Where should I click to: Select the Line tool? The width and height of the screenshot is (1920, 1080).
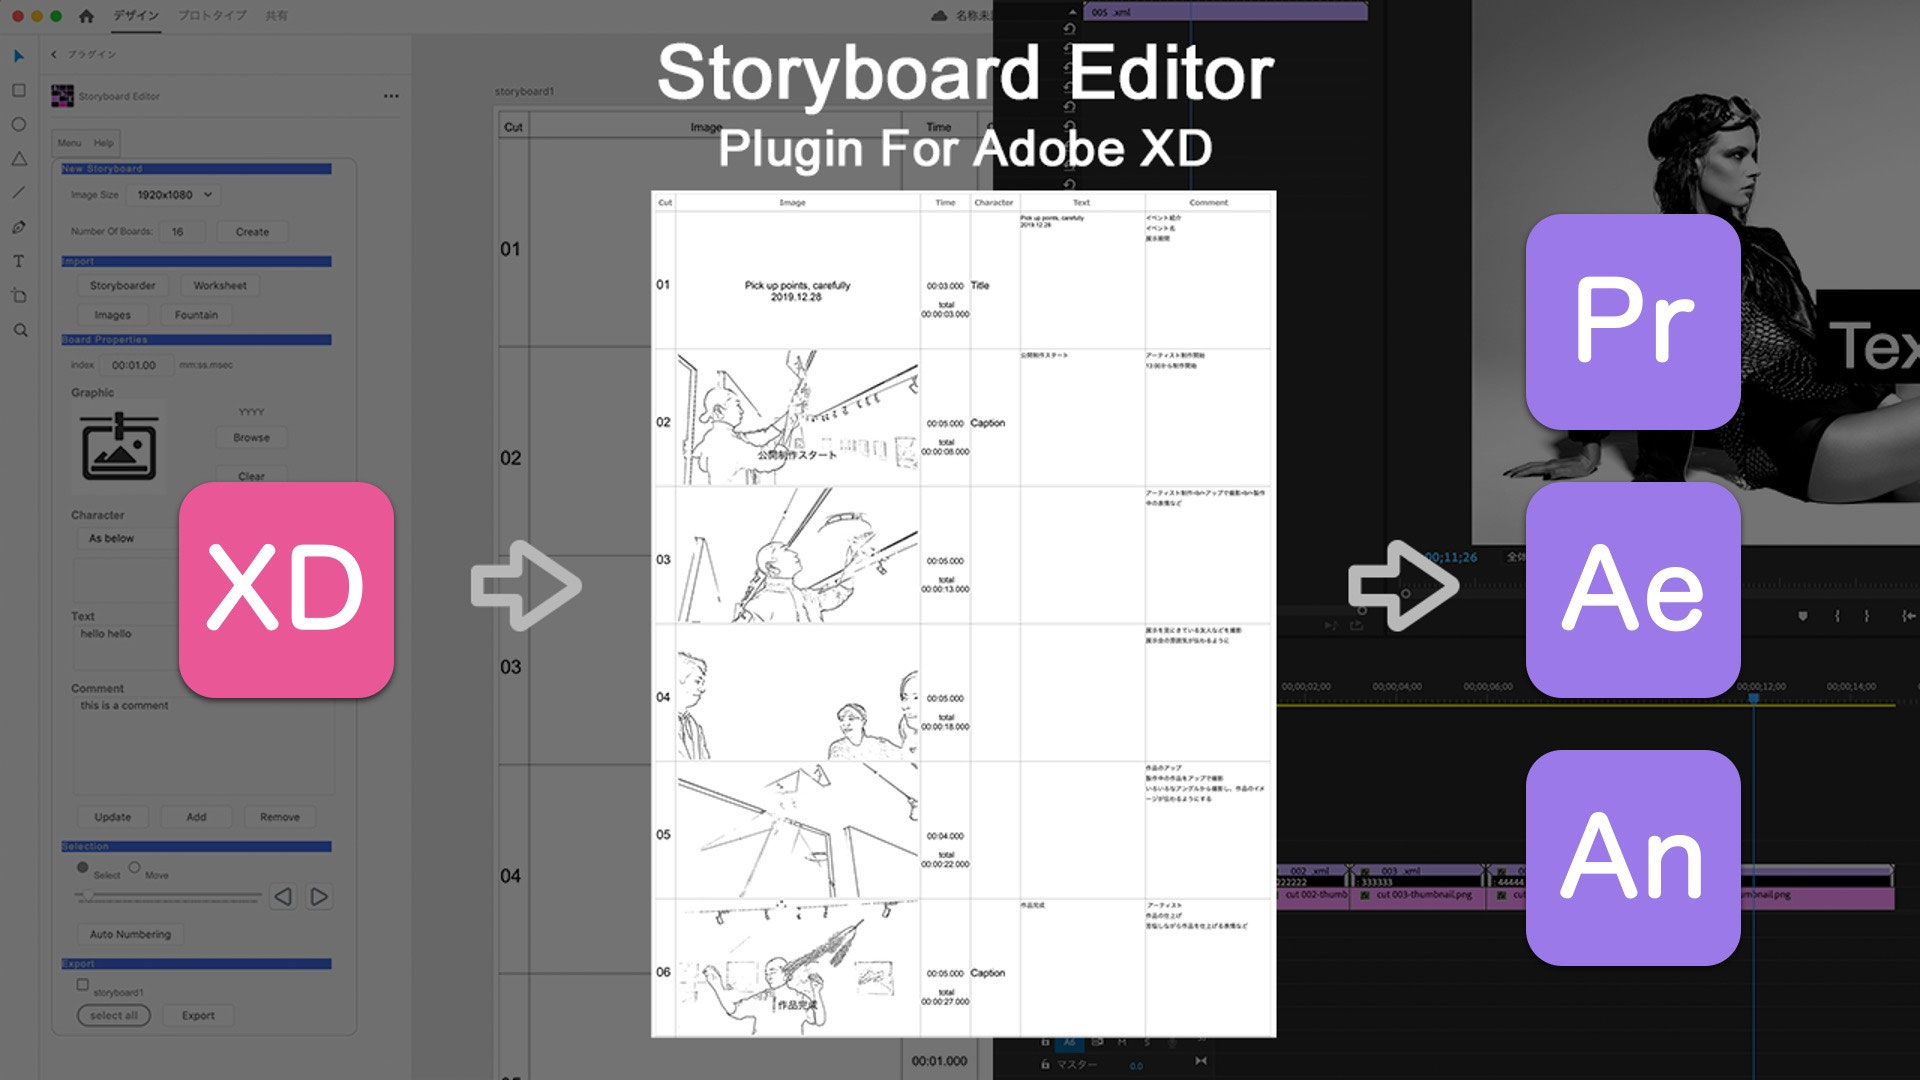point(16,190)
